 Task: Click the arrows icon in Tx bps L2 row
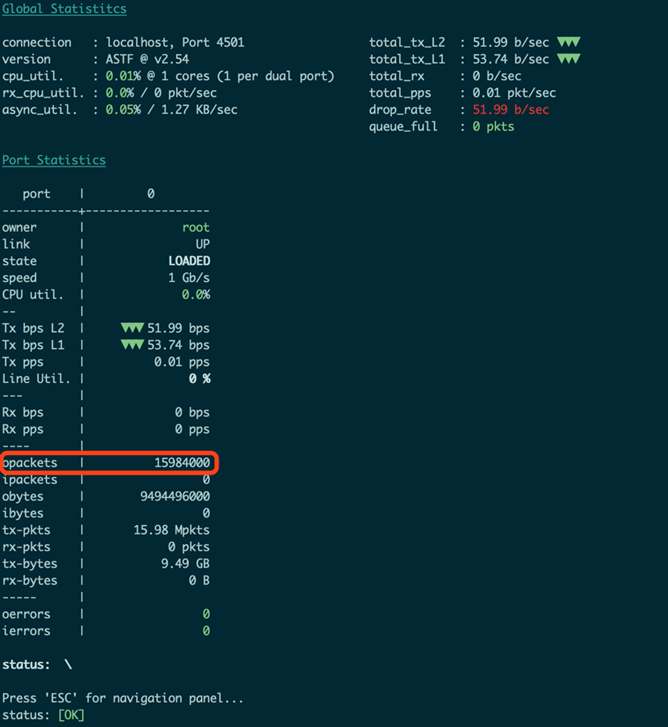132,328
